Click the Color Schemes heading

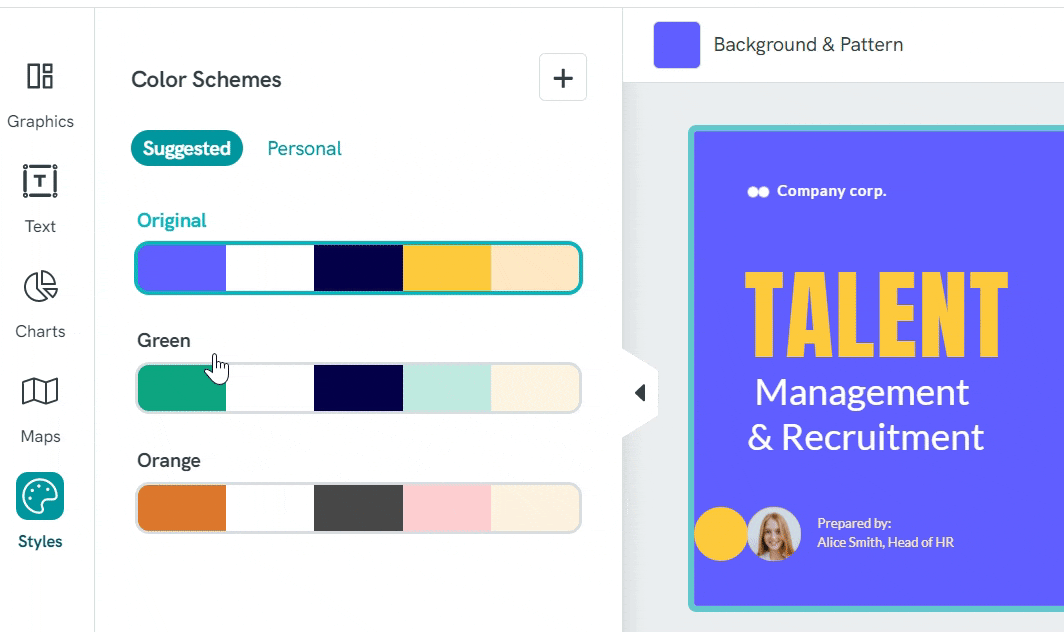[x=206, y=80]
